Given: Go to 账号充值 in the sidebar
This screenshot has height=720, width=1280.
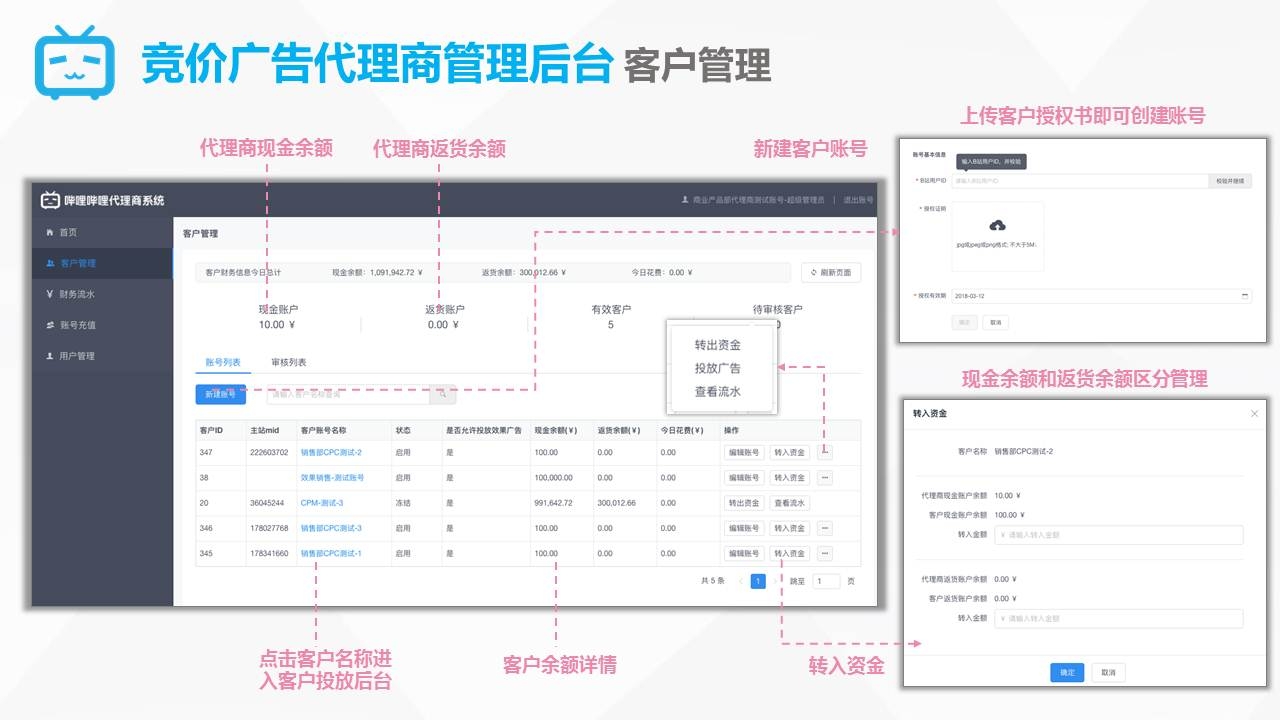Looking at the screenshot, I should [77, 325].
